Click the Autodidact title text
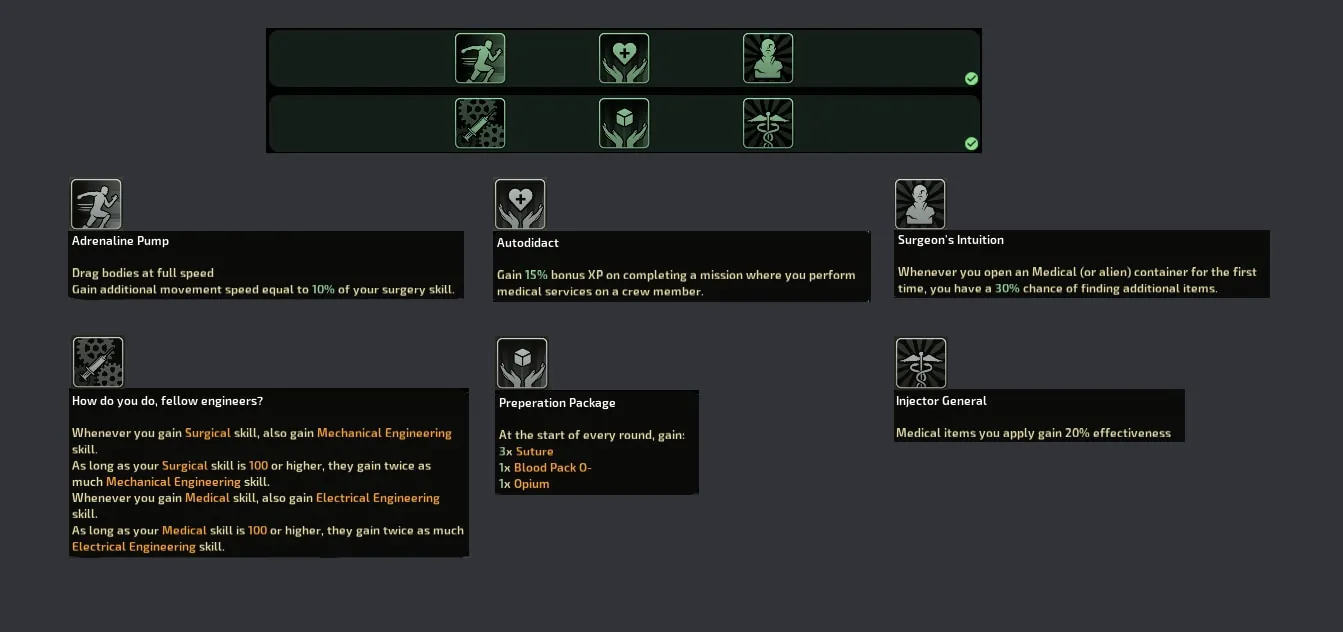Image resolution: width=1343 pixels, height=632 pixels. tap(527, 243)
